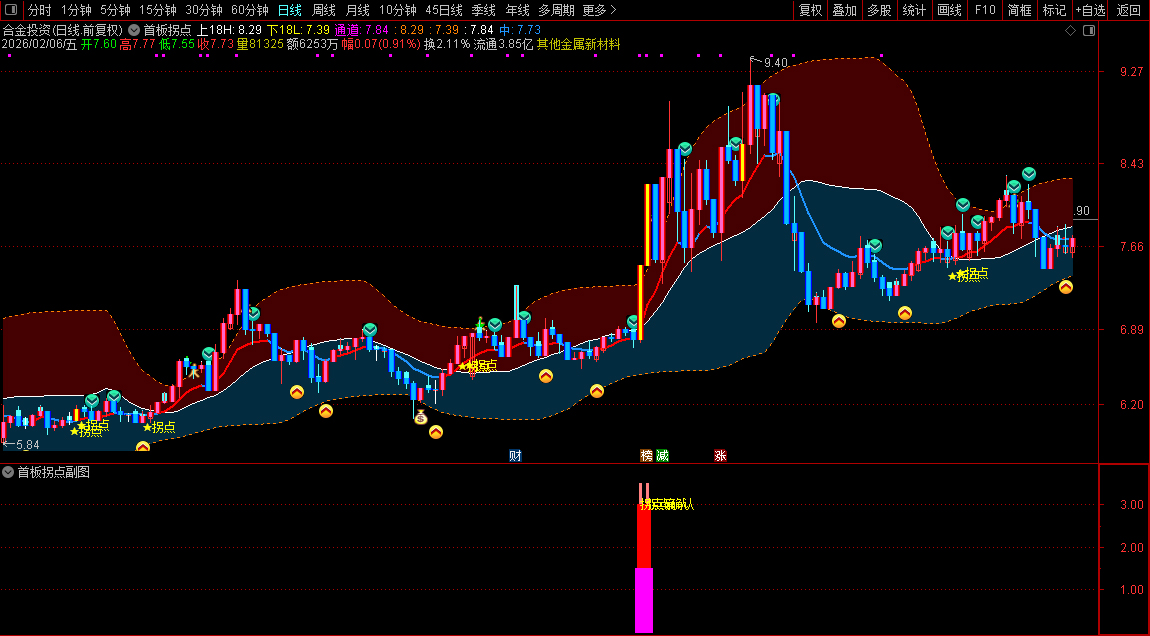Switch to 月线 monthly chart

pos(357,10)
